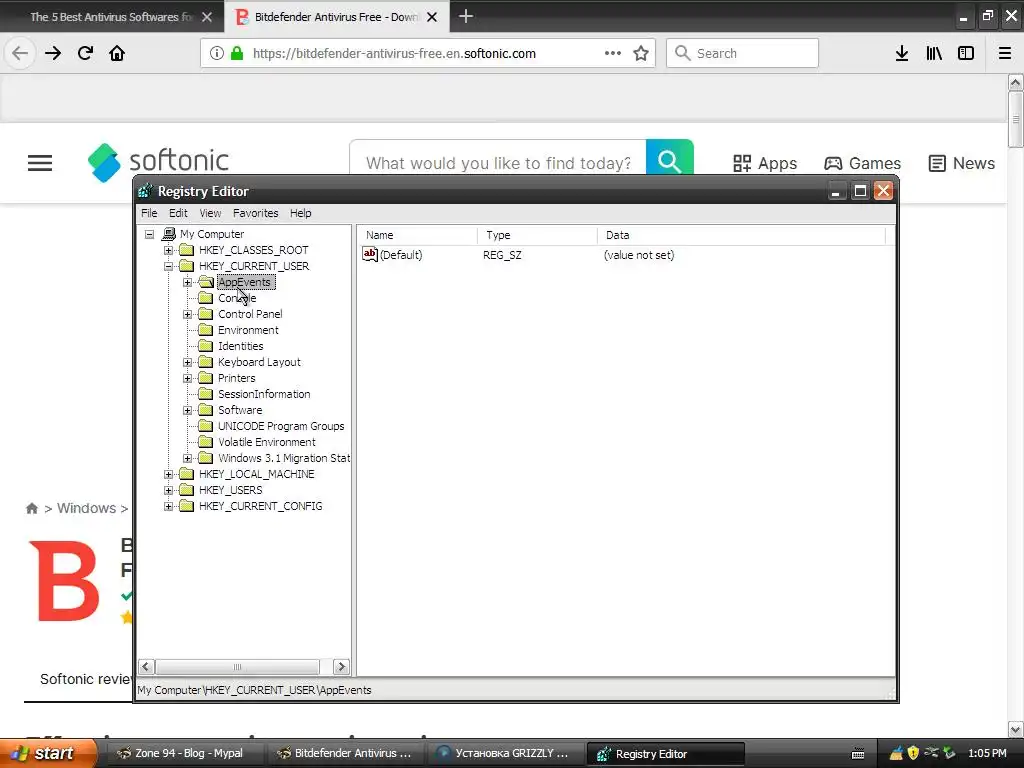The height and width of the screenshot is (768, 1024).
Task: Expand the Software key
Action: point(187,410)
